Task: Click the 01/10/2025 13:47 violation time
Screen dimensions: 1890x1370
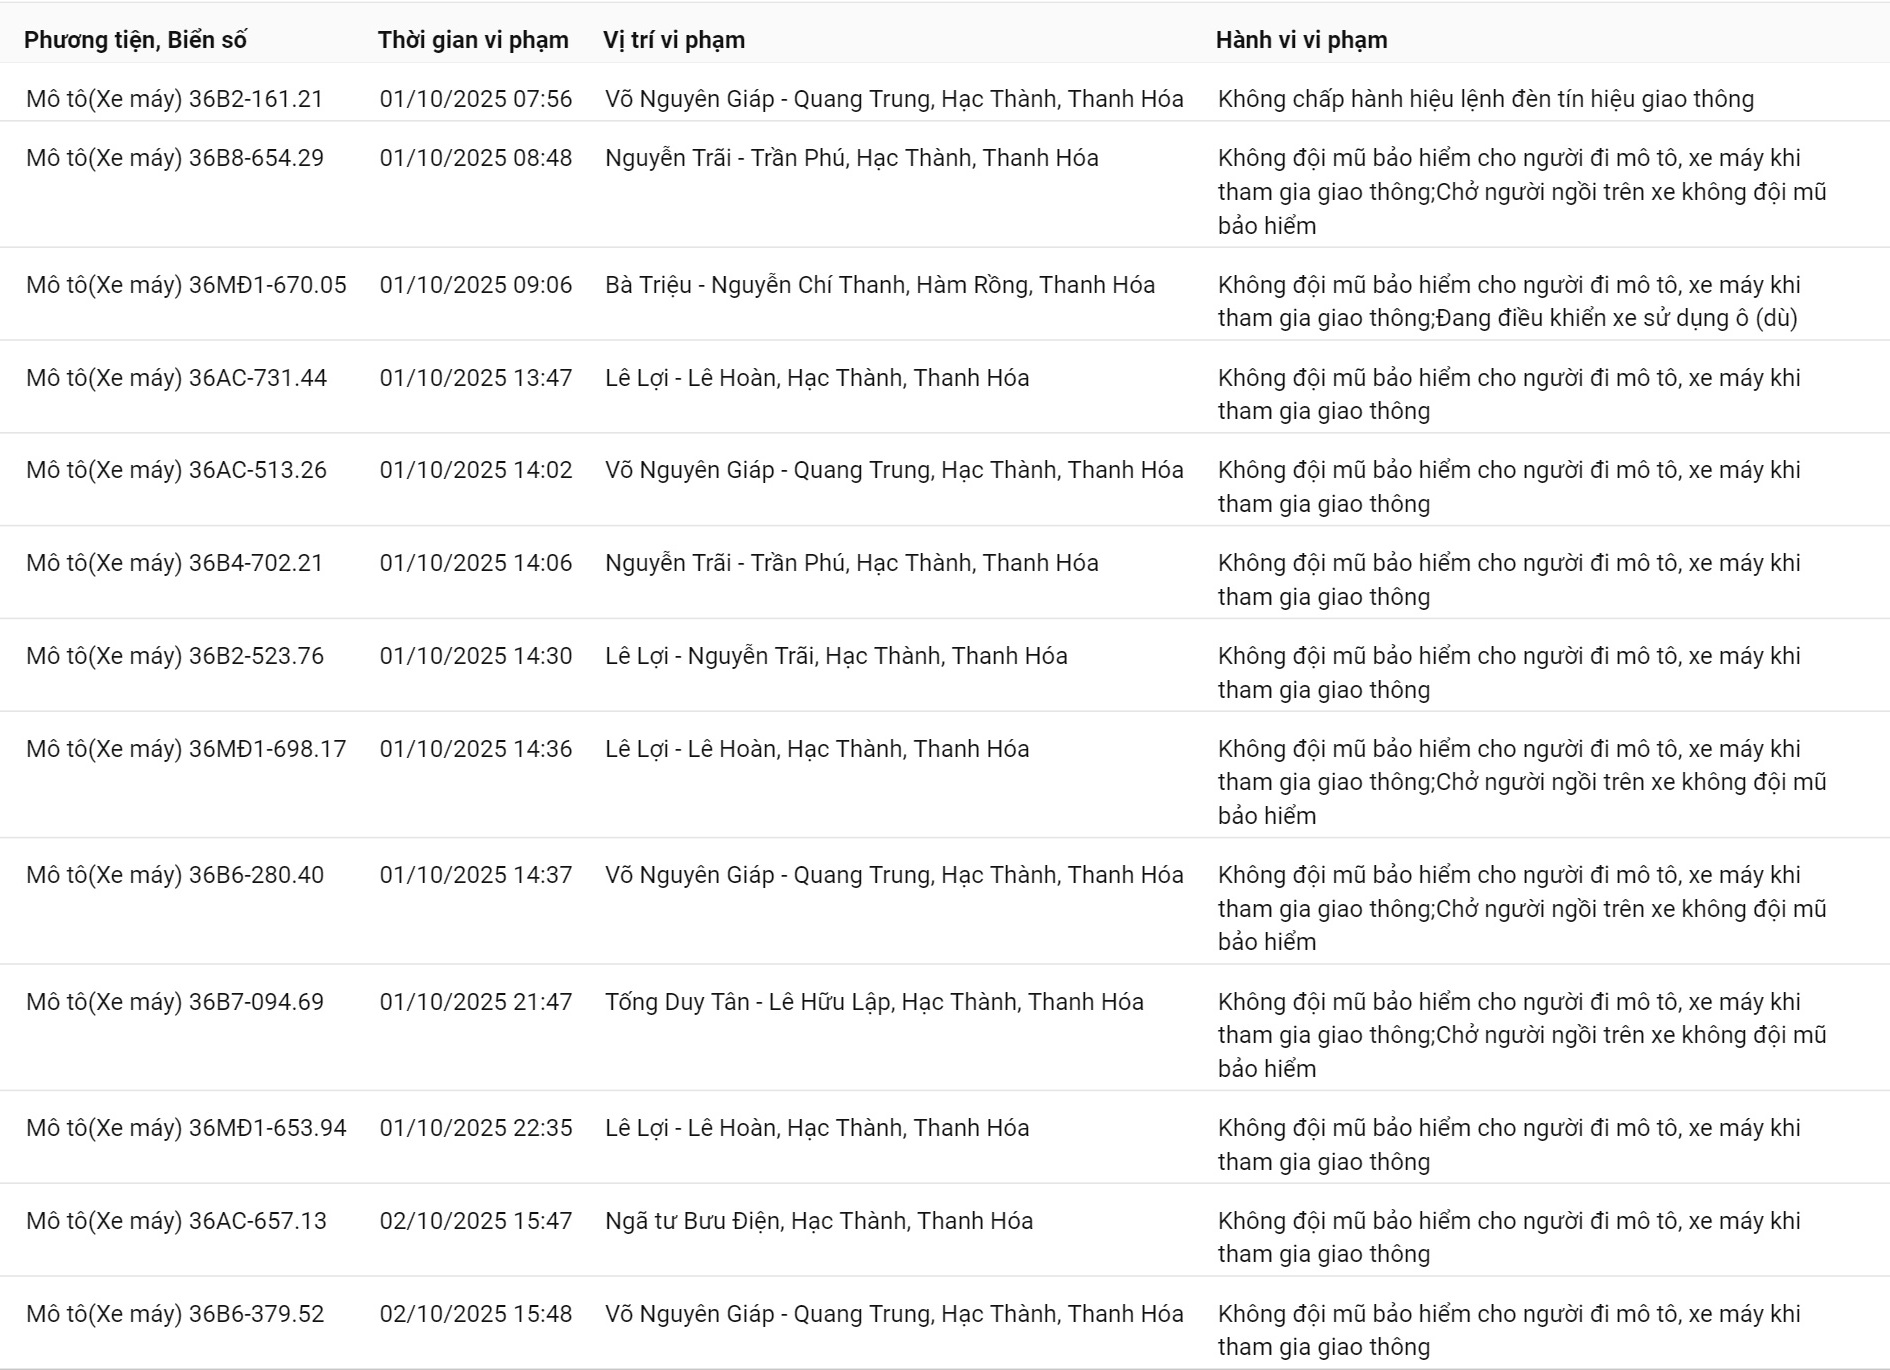Action: (476, 378)
